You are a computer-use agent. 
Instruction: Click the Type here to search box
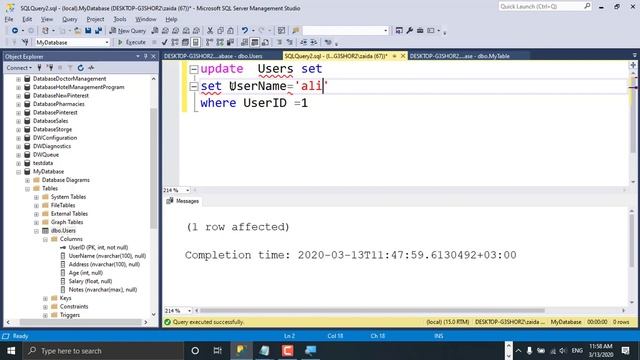point(102,351)
